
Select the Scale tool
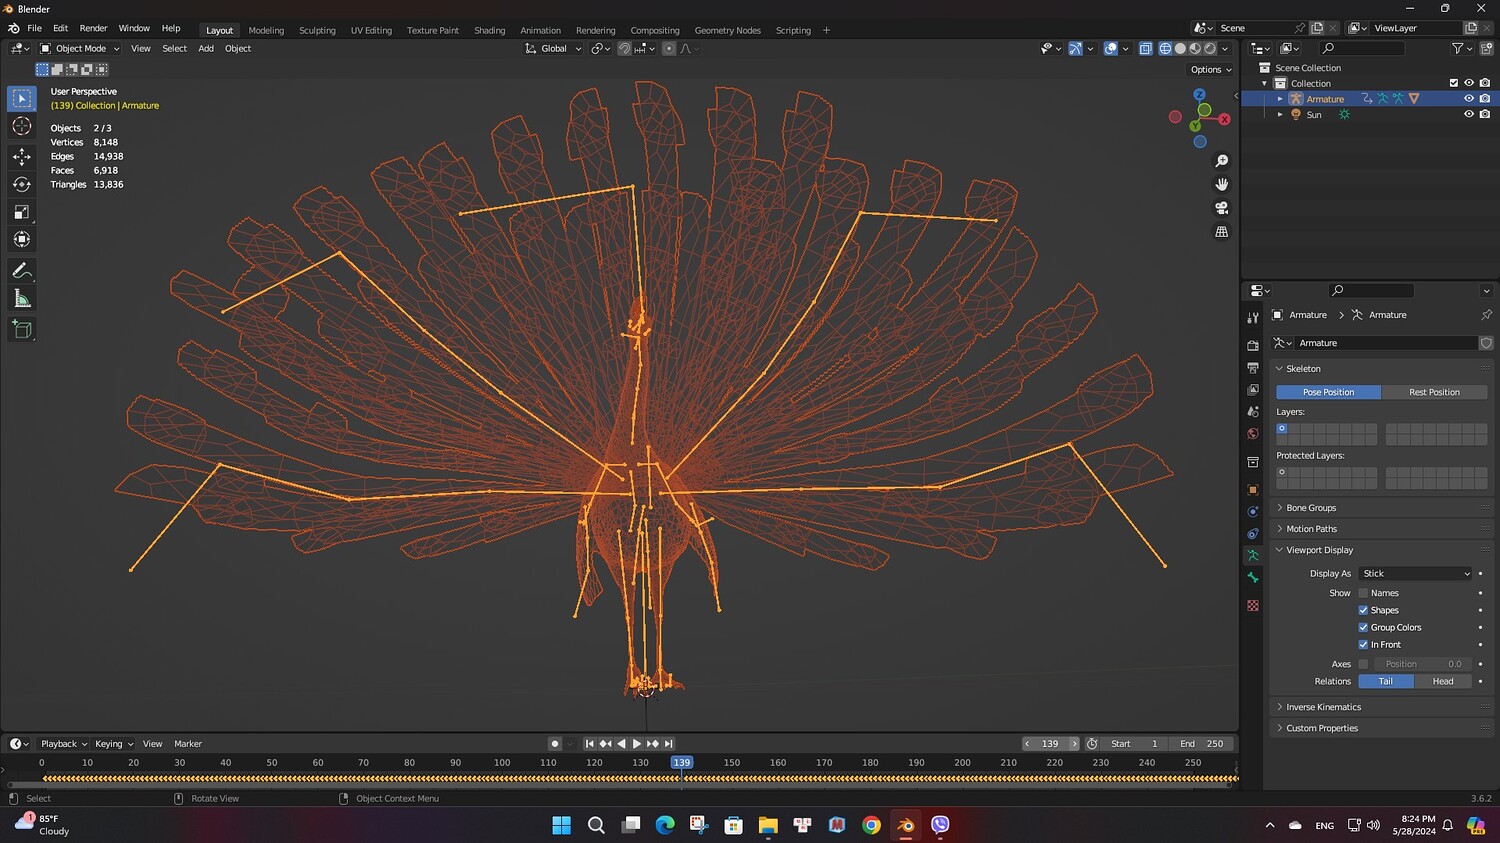[21, 212]
